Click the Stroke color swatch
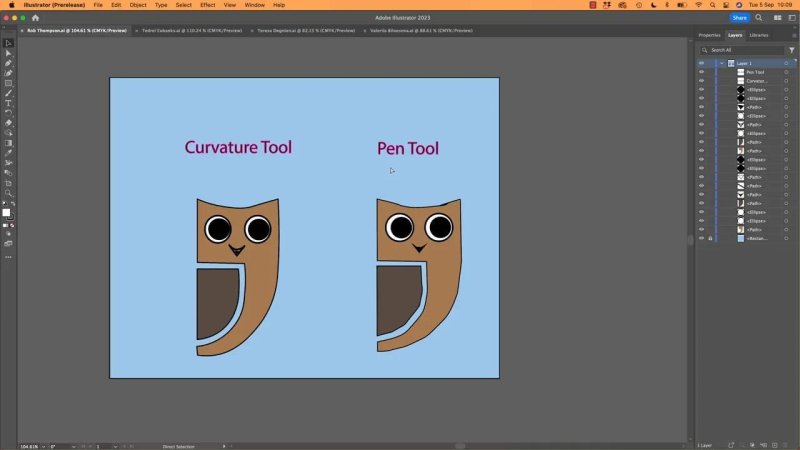Screen dimensions: 800x450 tap(11, 217)
